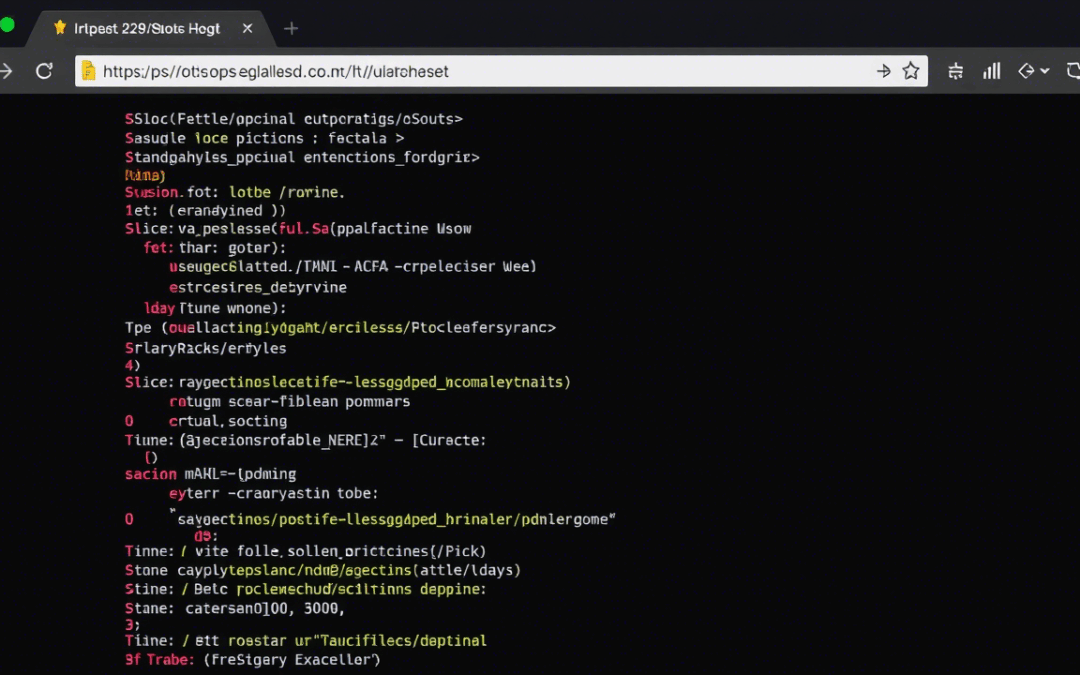Click the go arrow inside the address bar

pos(883,71)
